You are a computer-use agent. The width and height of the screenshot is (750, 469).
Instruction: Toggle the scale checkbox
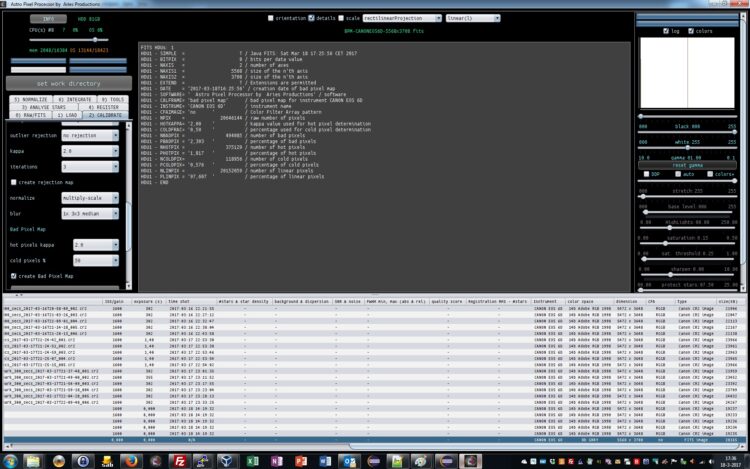pyautogui.click(x=341, y=18)
